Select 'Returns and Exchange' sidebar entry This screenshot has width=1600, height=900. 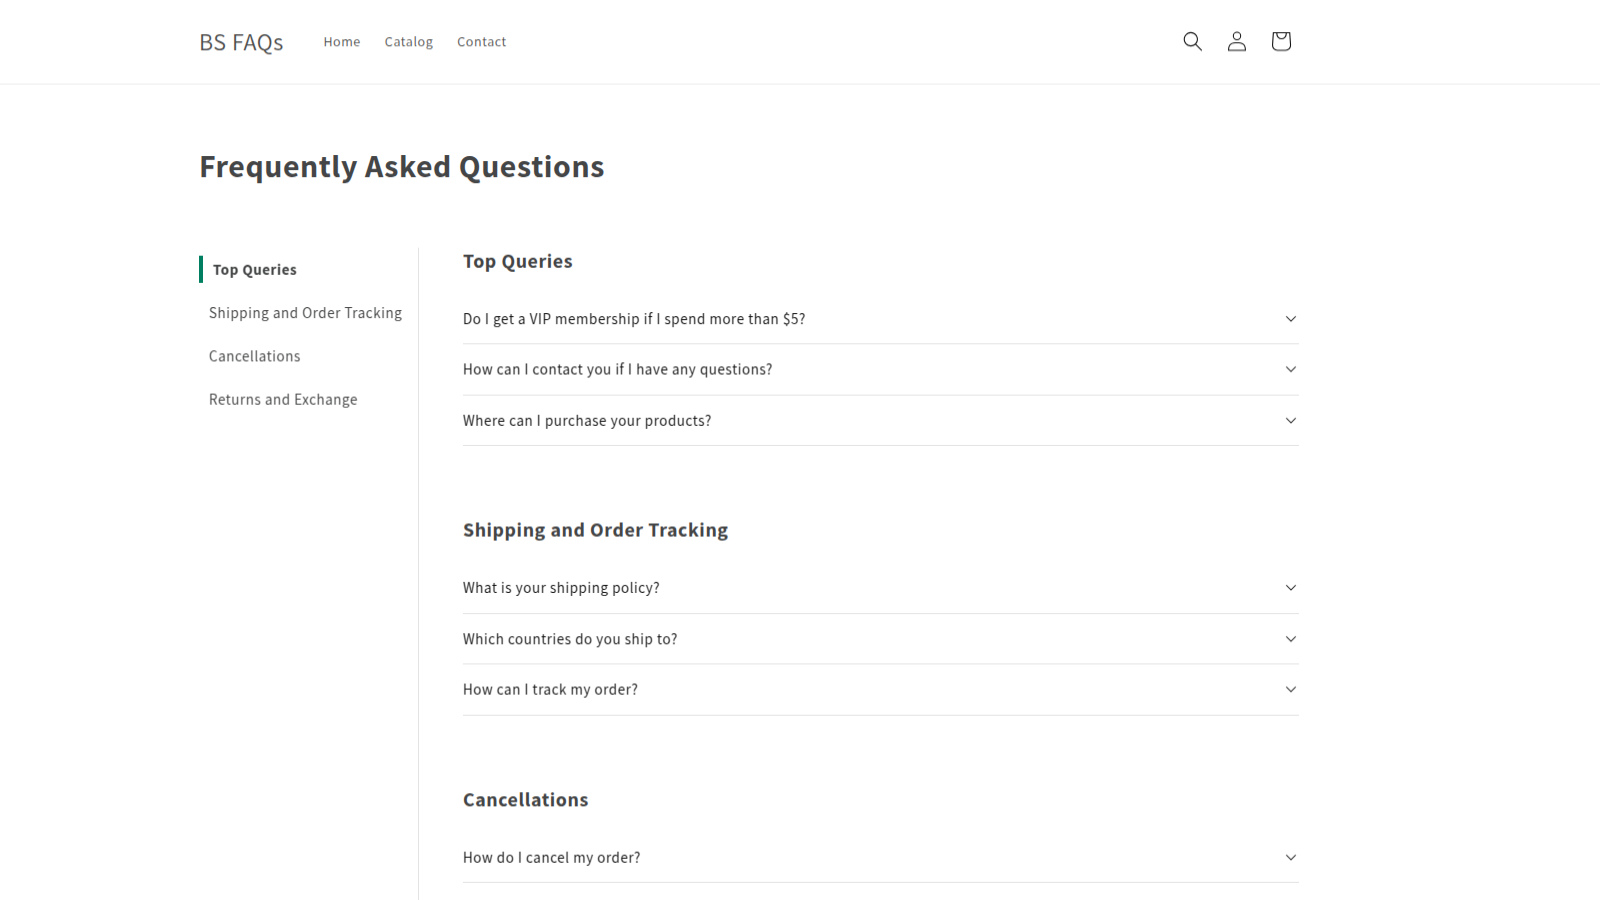pos(283,399)
